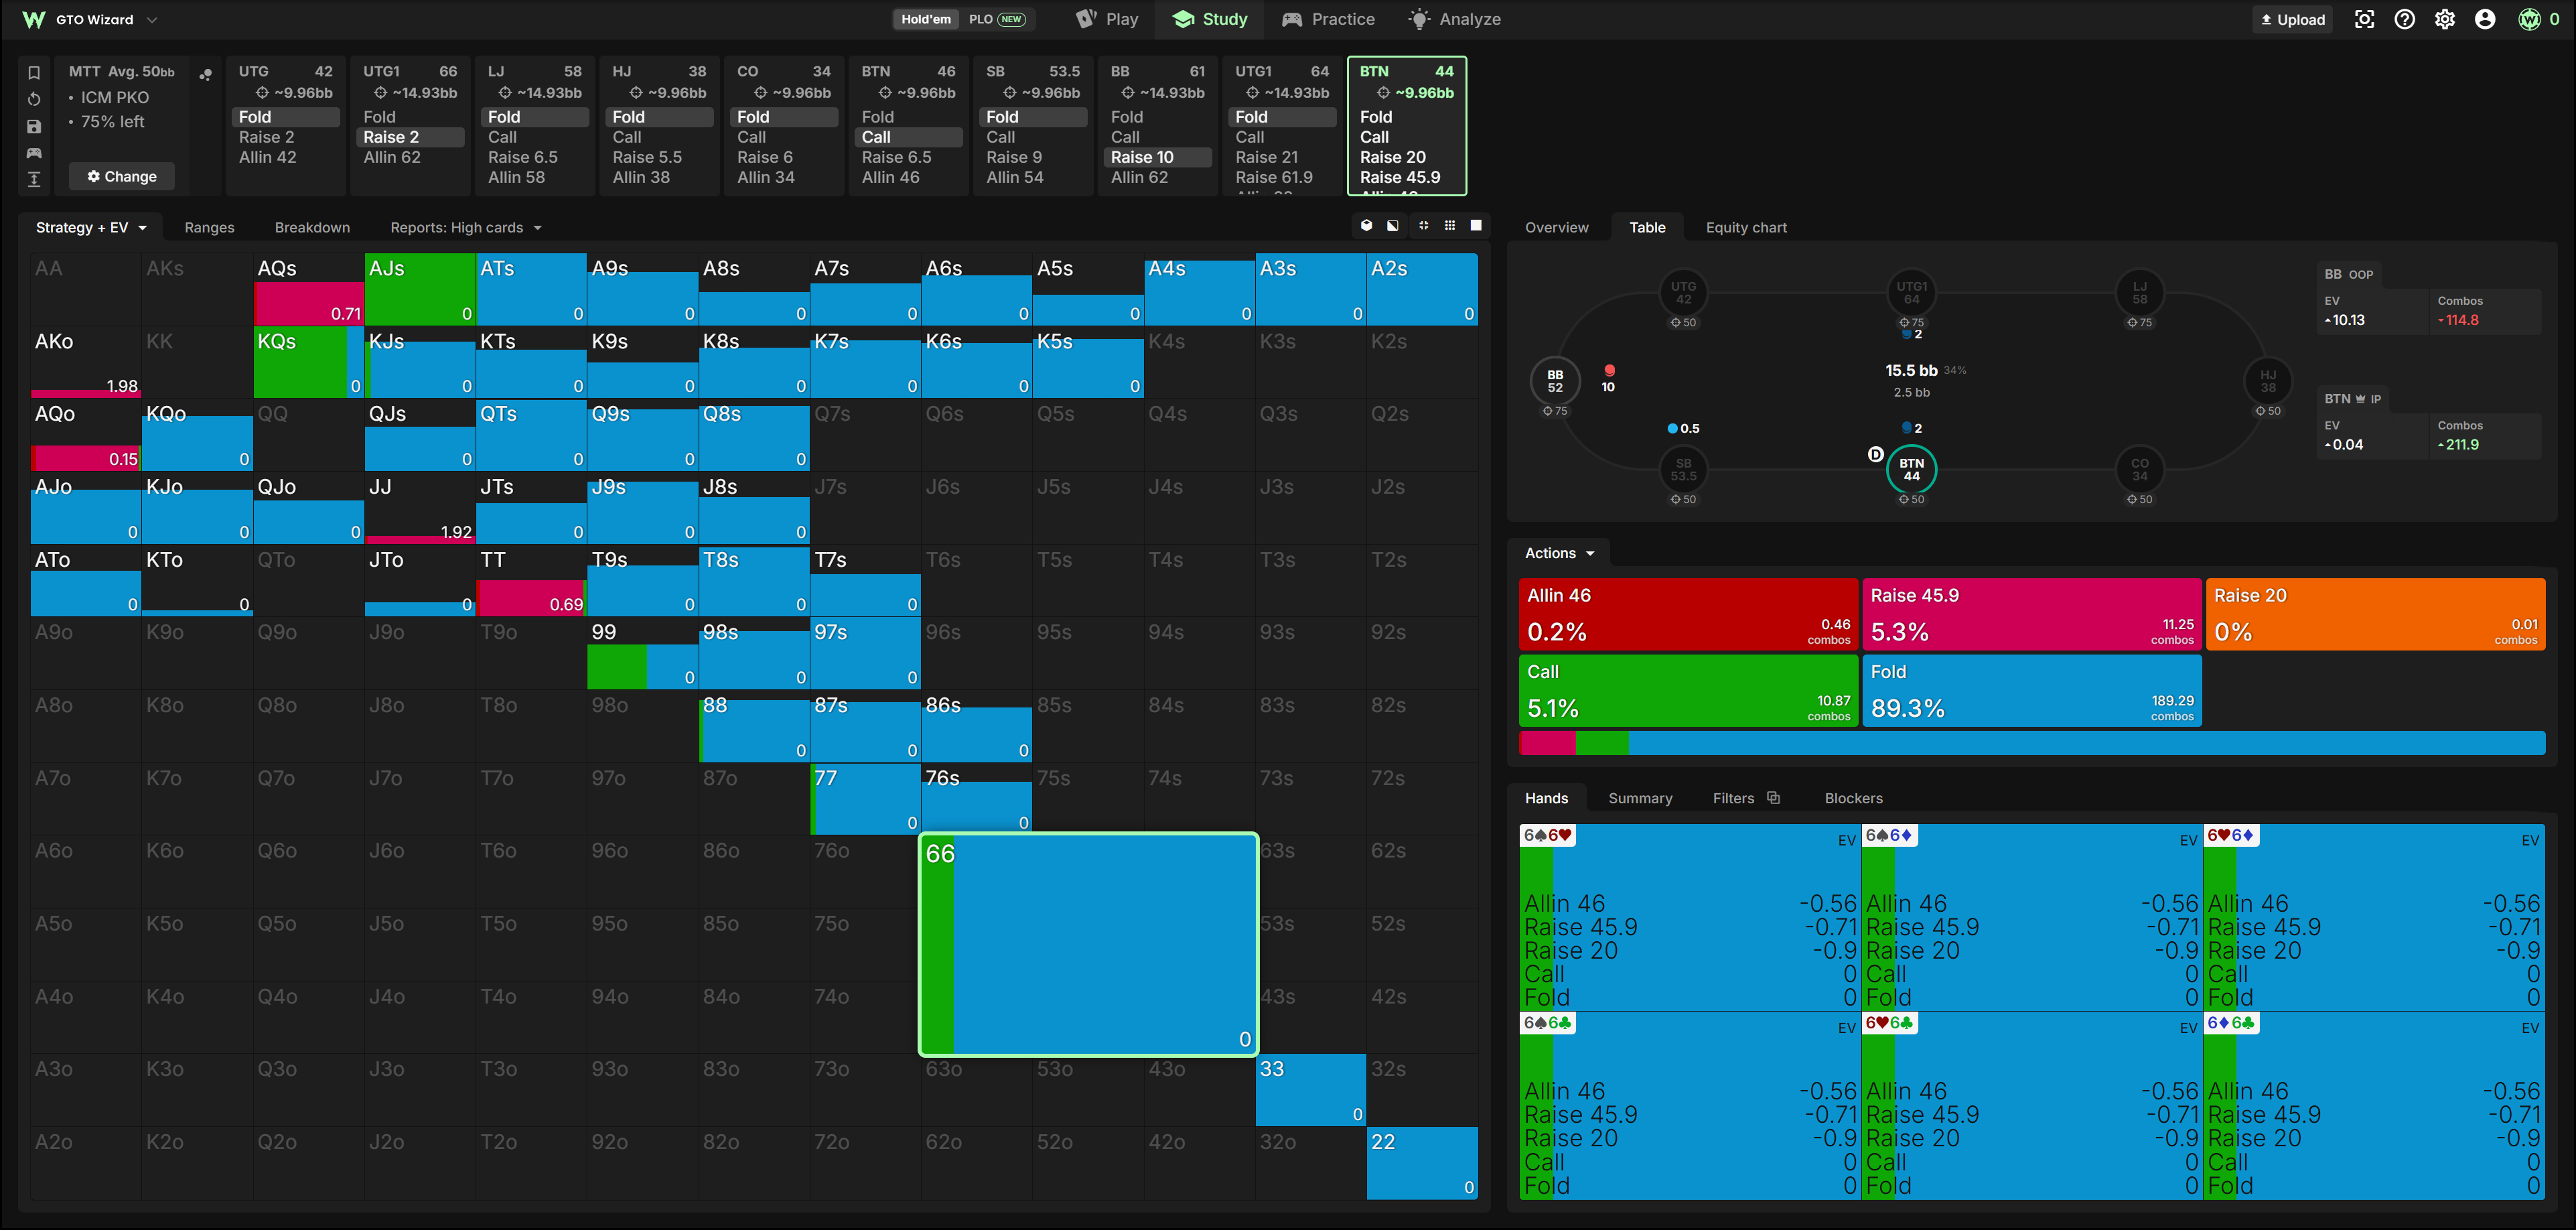The image size is (2576, 1230).
Task: Toggle the diagonal split square view icon
Action: click(x=1393, y=226)
